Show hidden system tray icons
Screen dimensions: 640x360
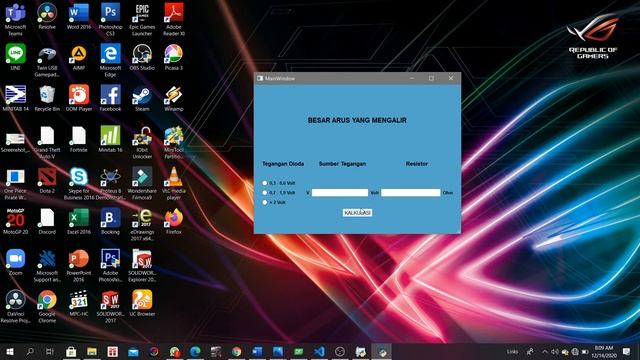(x=544, y=351)
